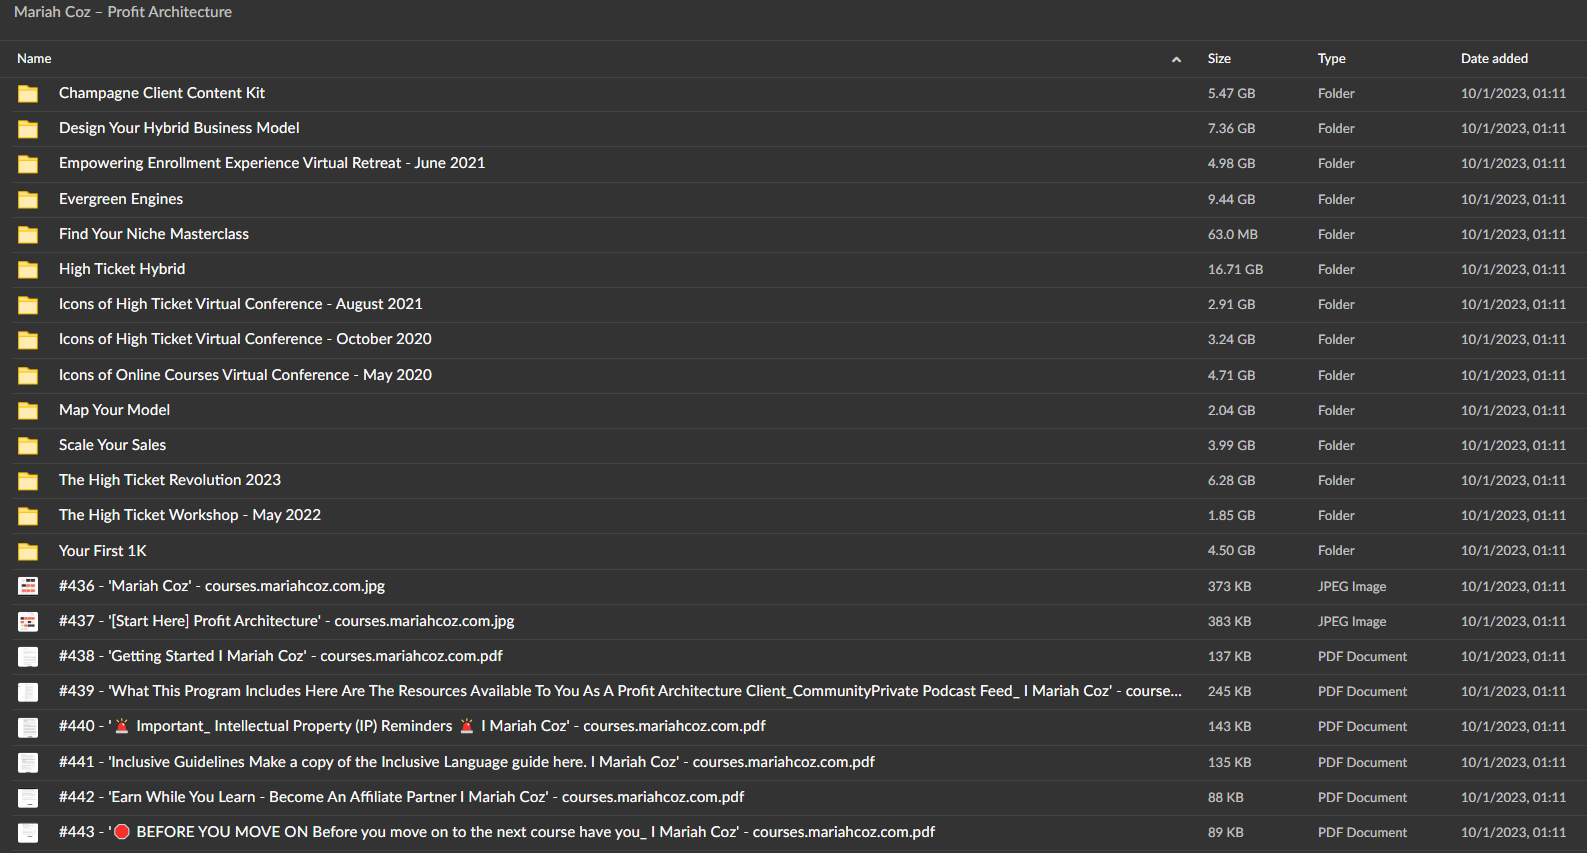Image resolution: width=1587 pixels, height=853 pixels.
Task: Click the 7.36 GB size value
Action: 1231,128
